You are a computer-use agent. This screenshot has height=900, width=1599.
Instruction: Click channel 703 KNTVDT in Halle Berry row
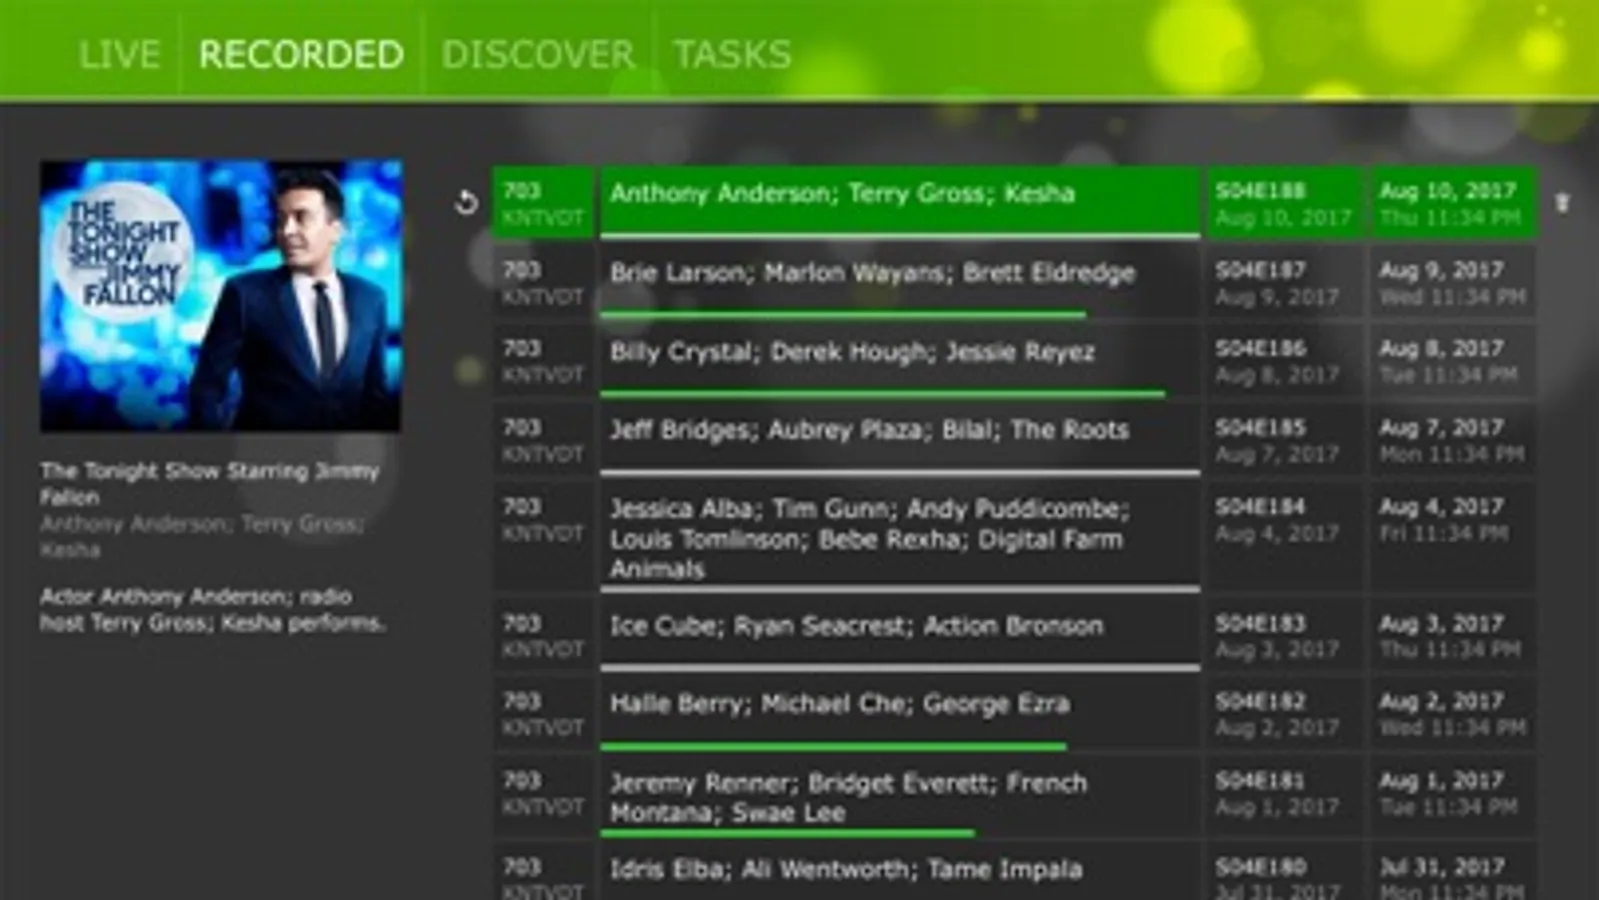(x=543, y=713)
